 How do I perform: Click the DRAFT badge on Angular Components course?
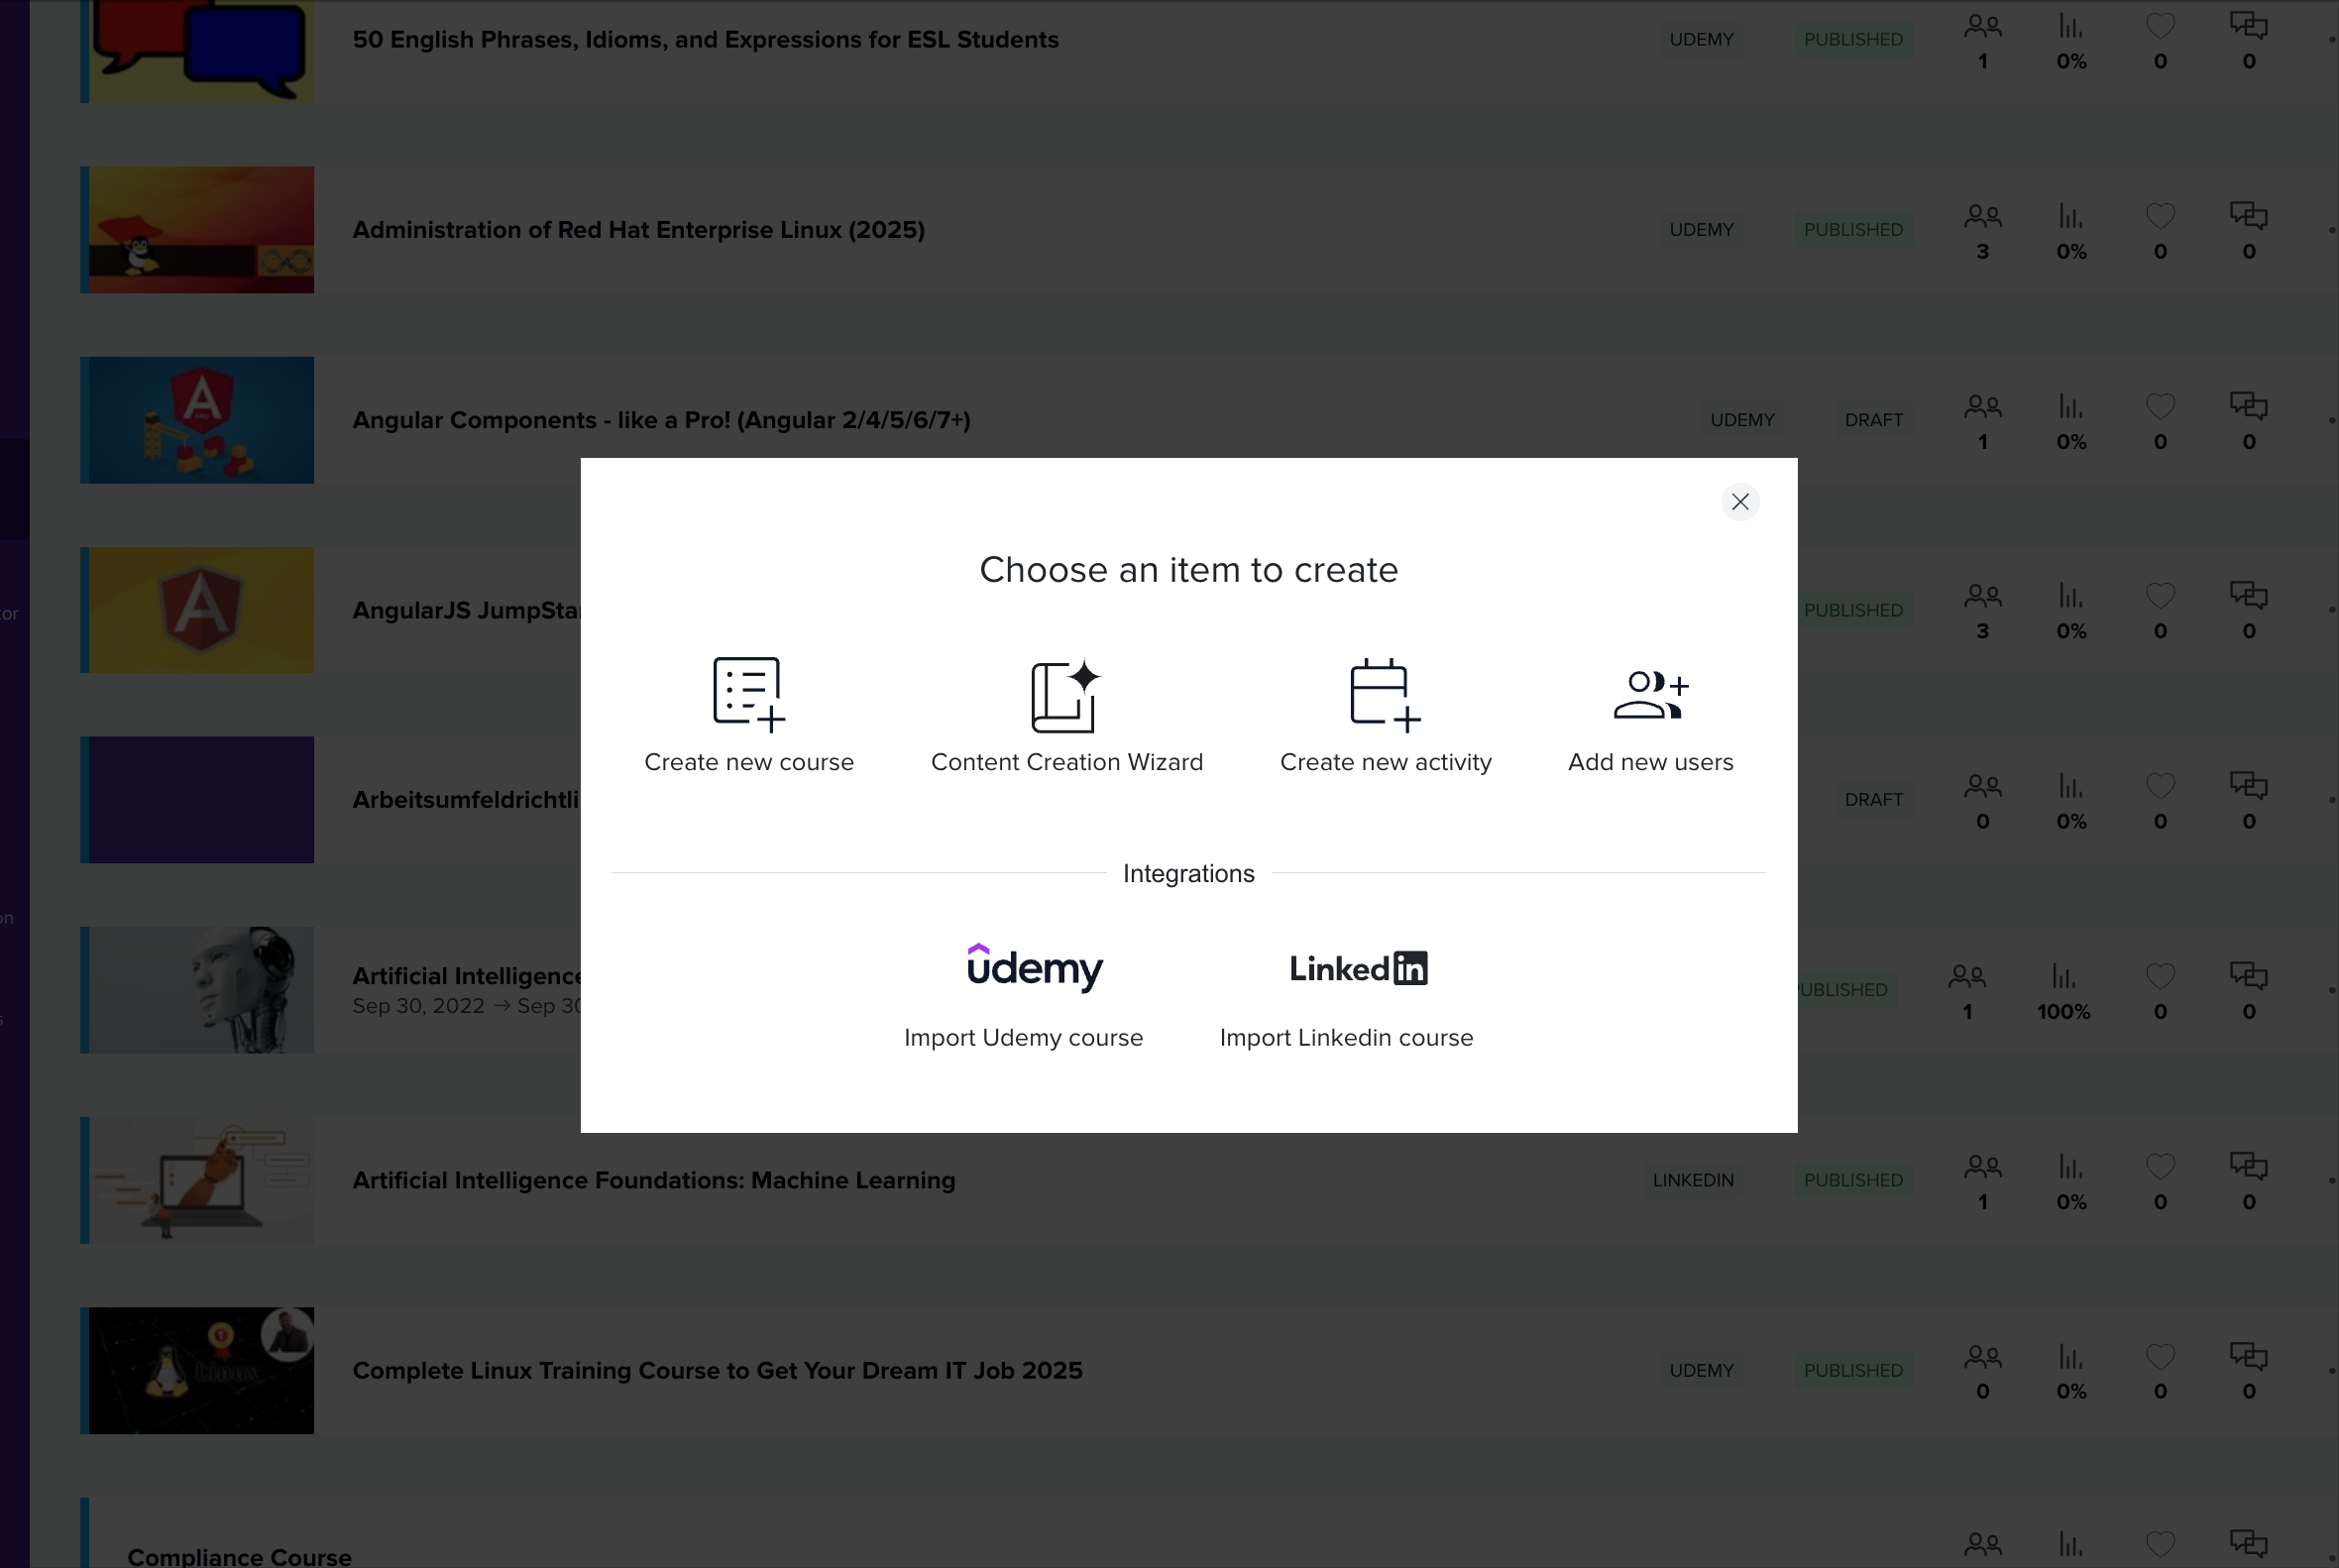point(1873,420)
